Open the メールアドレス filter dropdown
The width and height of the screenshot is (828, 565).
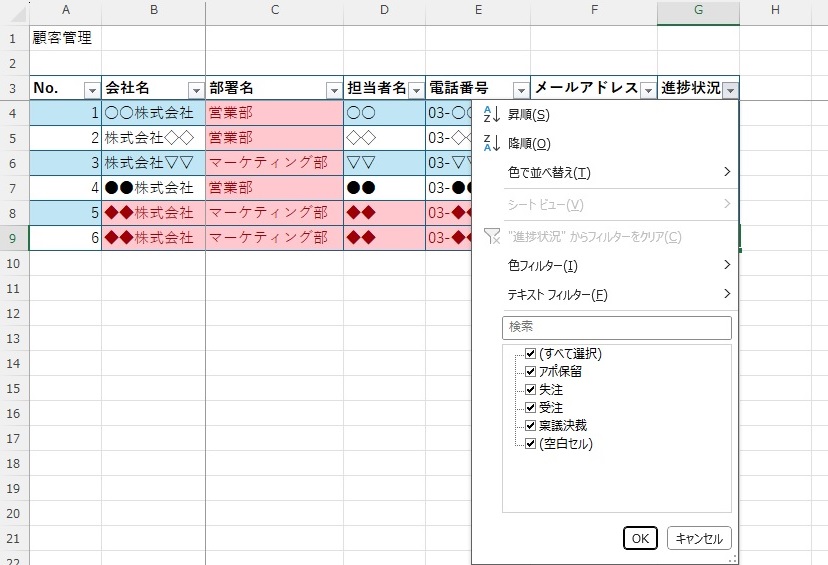(647, 90)
